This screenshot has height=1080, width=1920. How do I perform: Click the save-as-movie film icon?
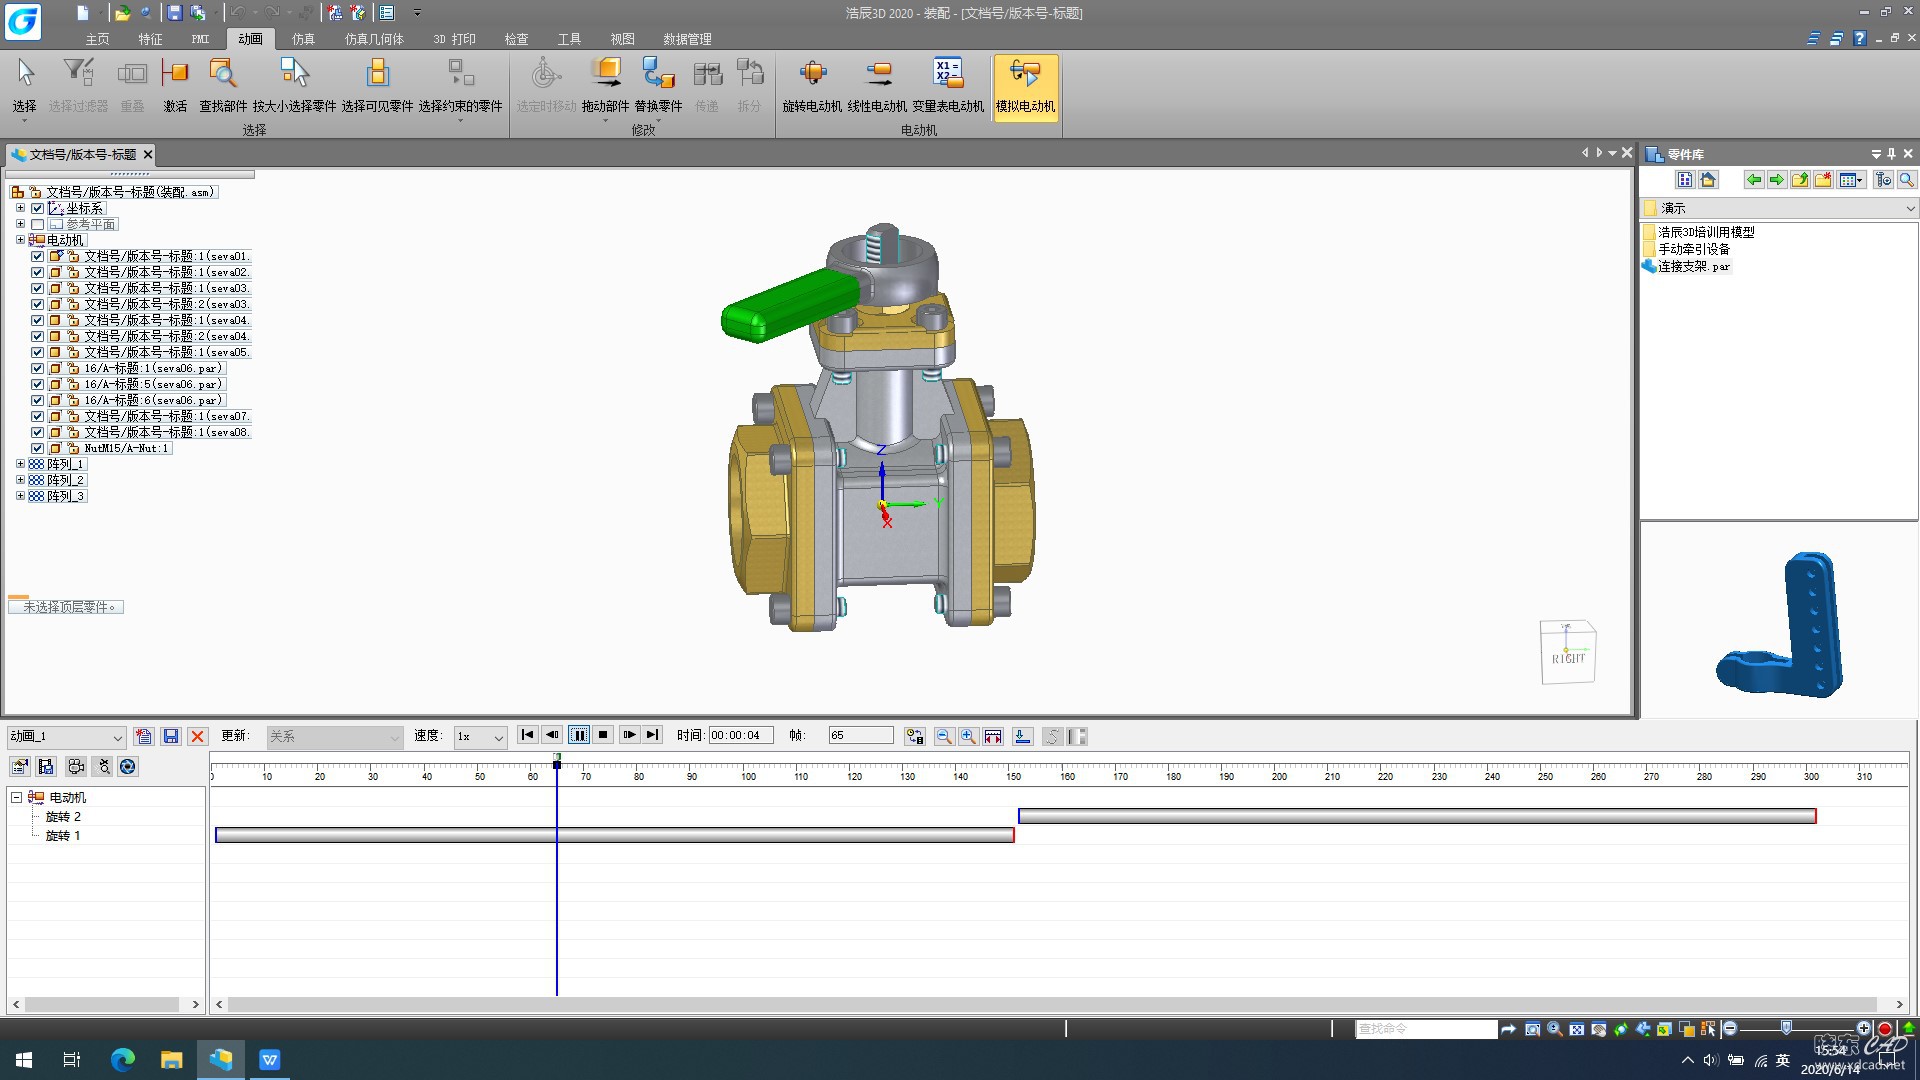(x=46, y=767)
